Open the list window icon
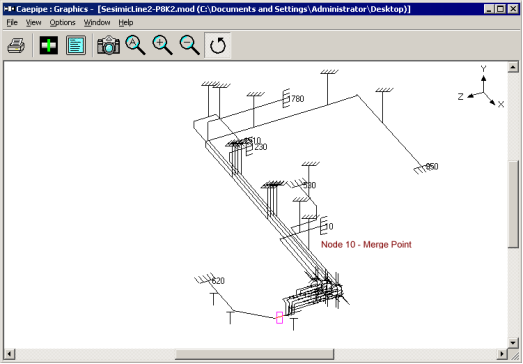The width and height of the screenshot is (523, 364). 76,45
